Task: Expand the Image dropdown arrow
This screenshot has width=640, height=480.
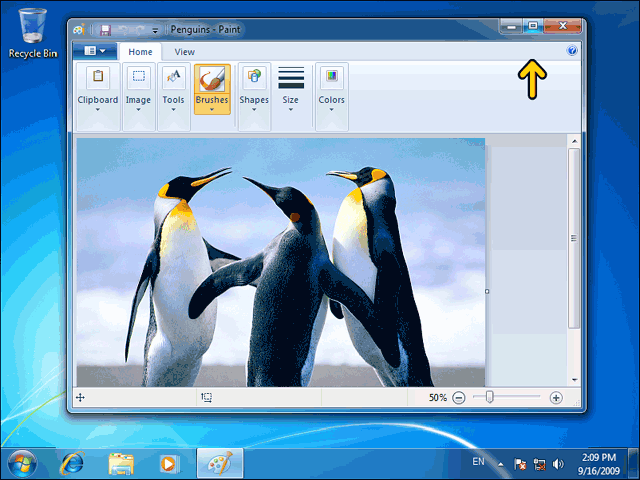Action: coord(138,109)
